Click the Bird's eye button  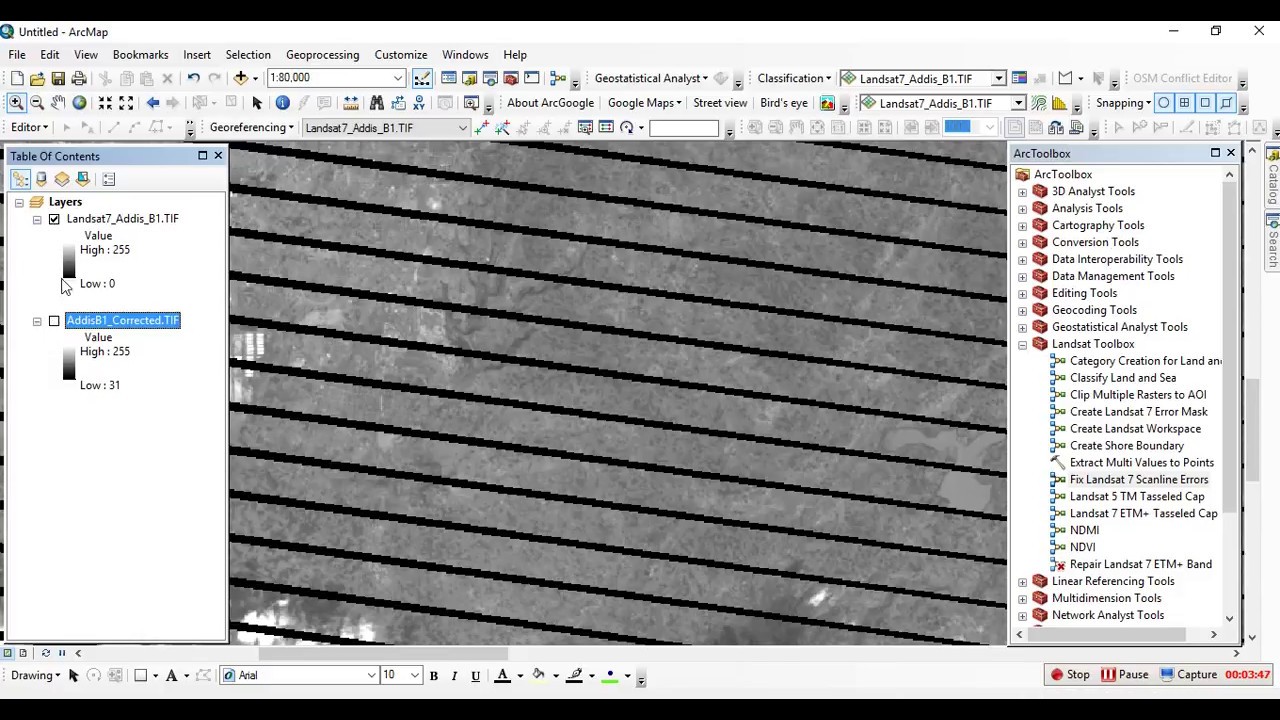point(784,103)
